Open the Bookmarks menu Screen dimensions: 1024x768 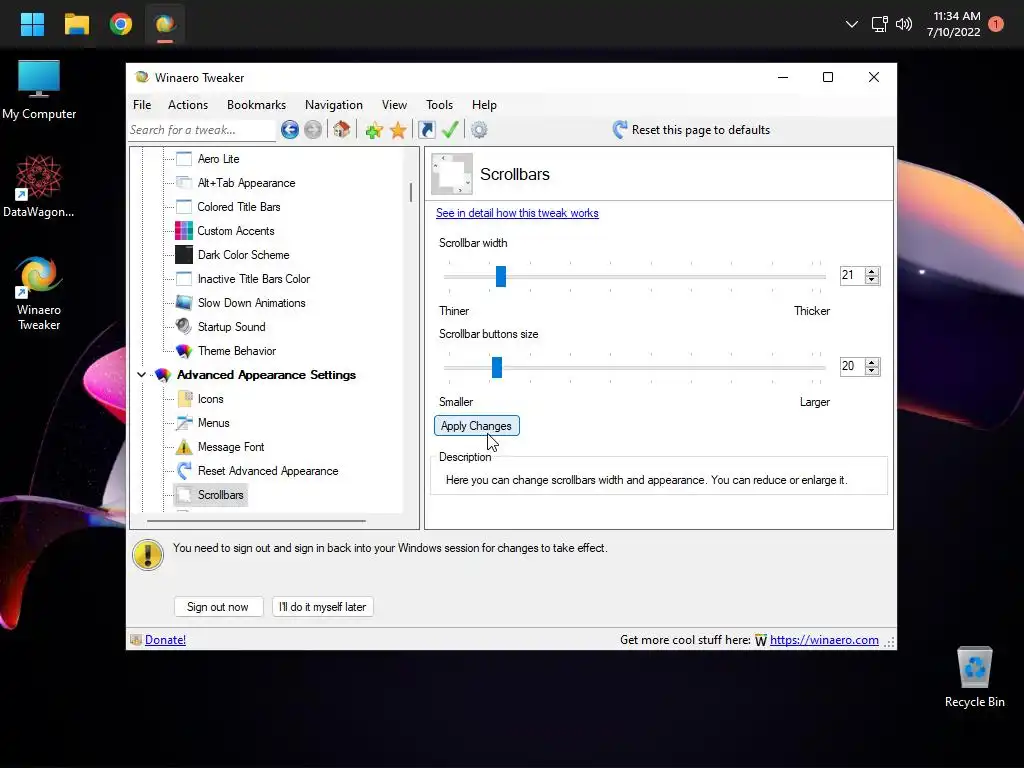pyautogui.click(x=256, y=104)
